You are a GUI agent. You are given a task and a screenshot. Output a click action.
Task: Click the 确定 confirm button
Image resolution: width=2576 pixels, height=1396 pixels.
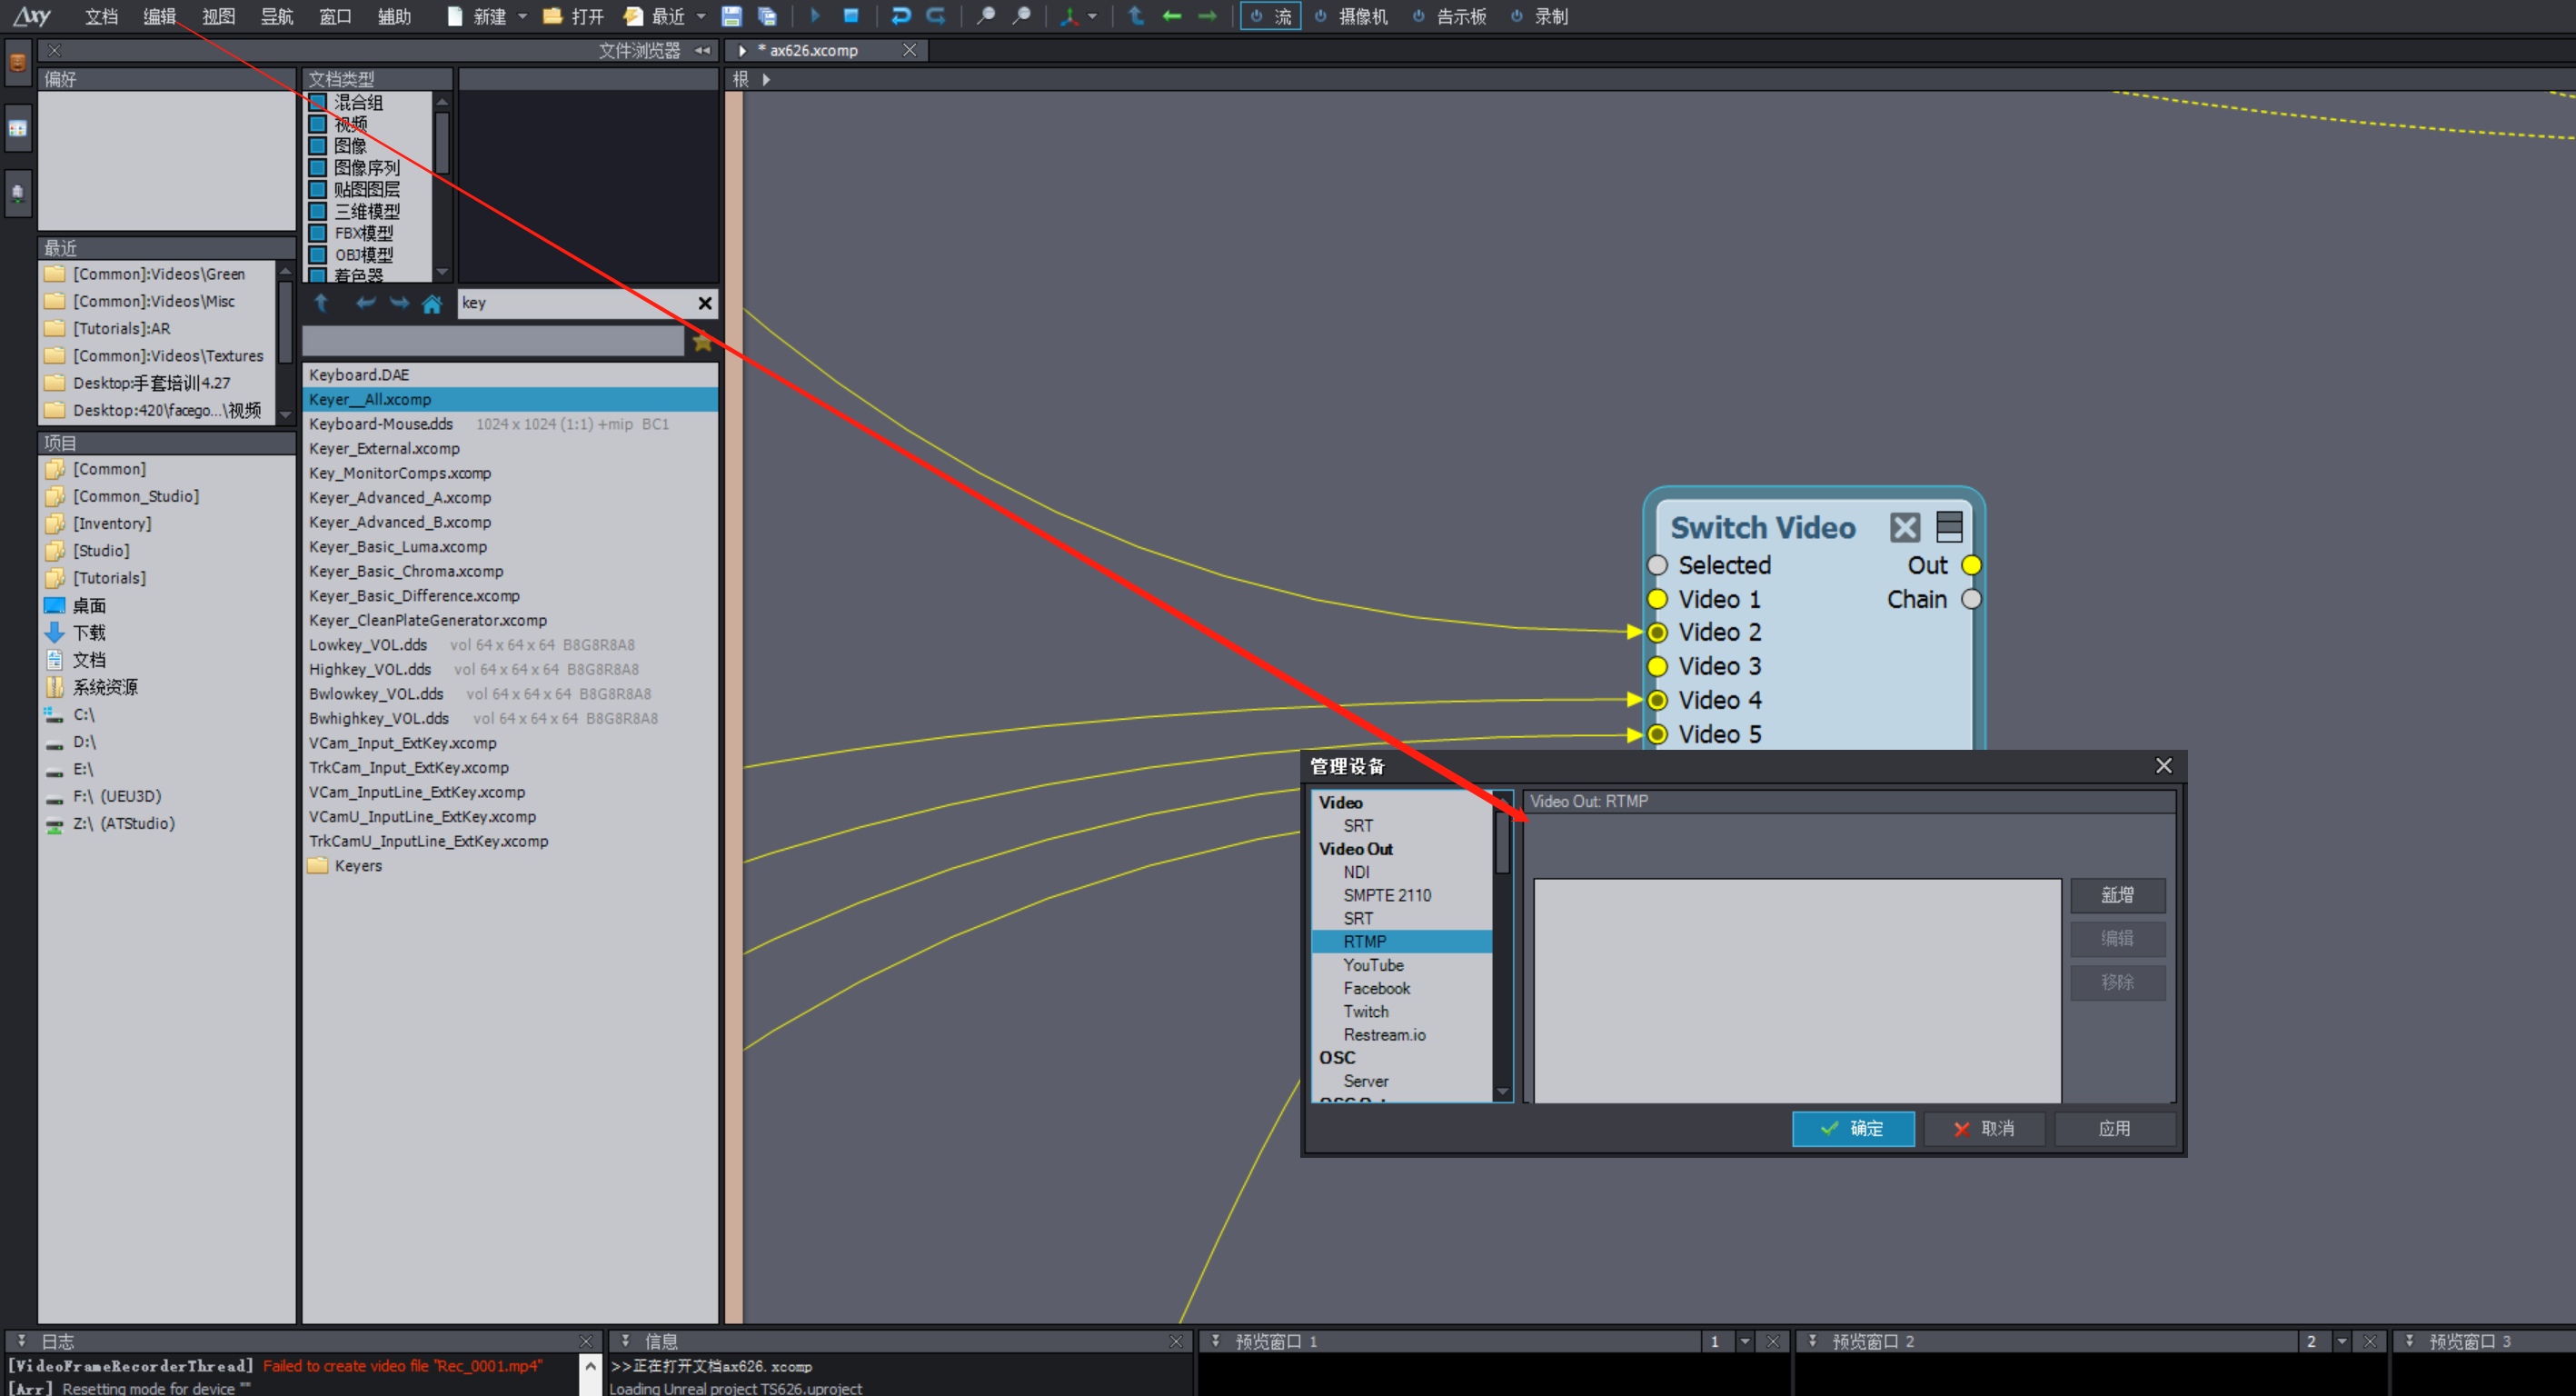1852,1128
